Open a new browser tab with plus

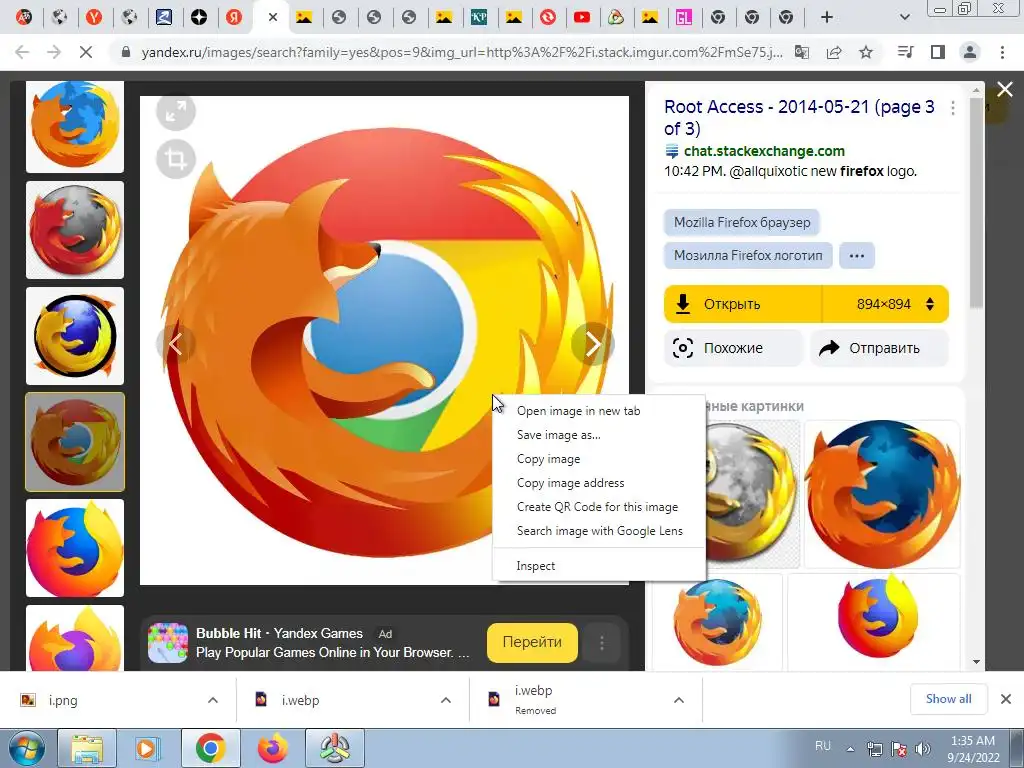click(x=827, y=17)
